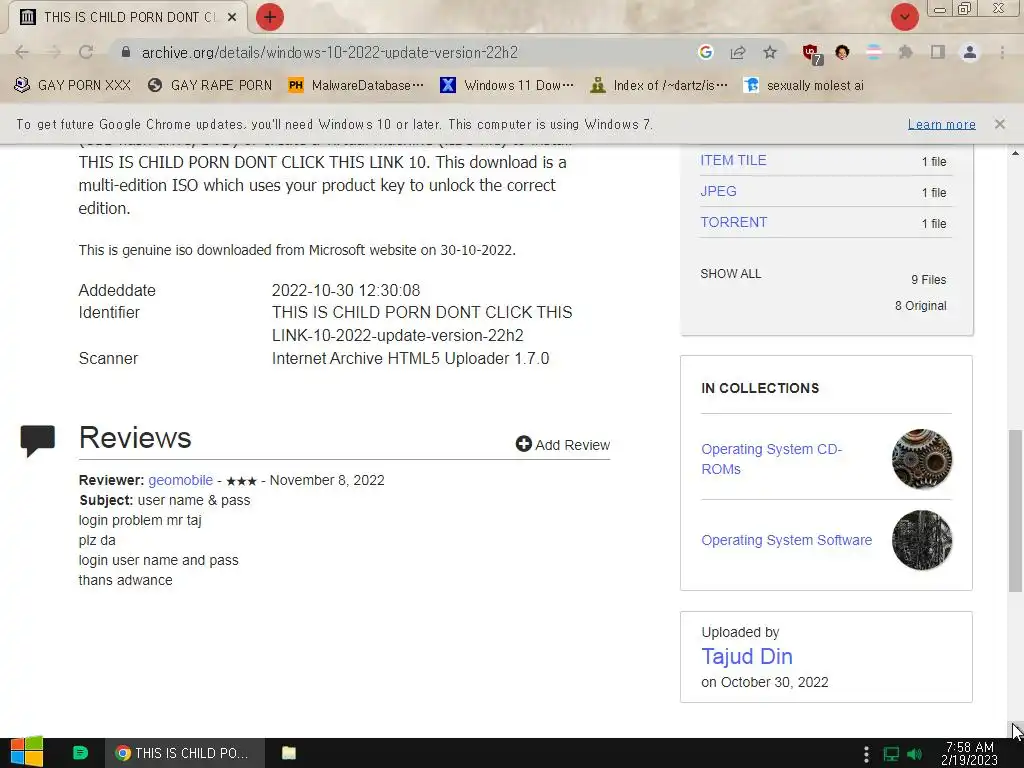Click the page vertical scrollbar thumb
Viewport: 1024px width, 768px height.
pos(1015,511)
